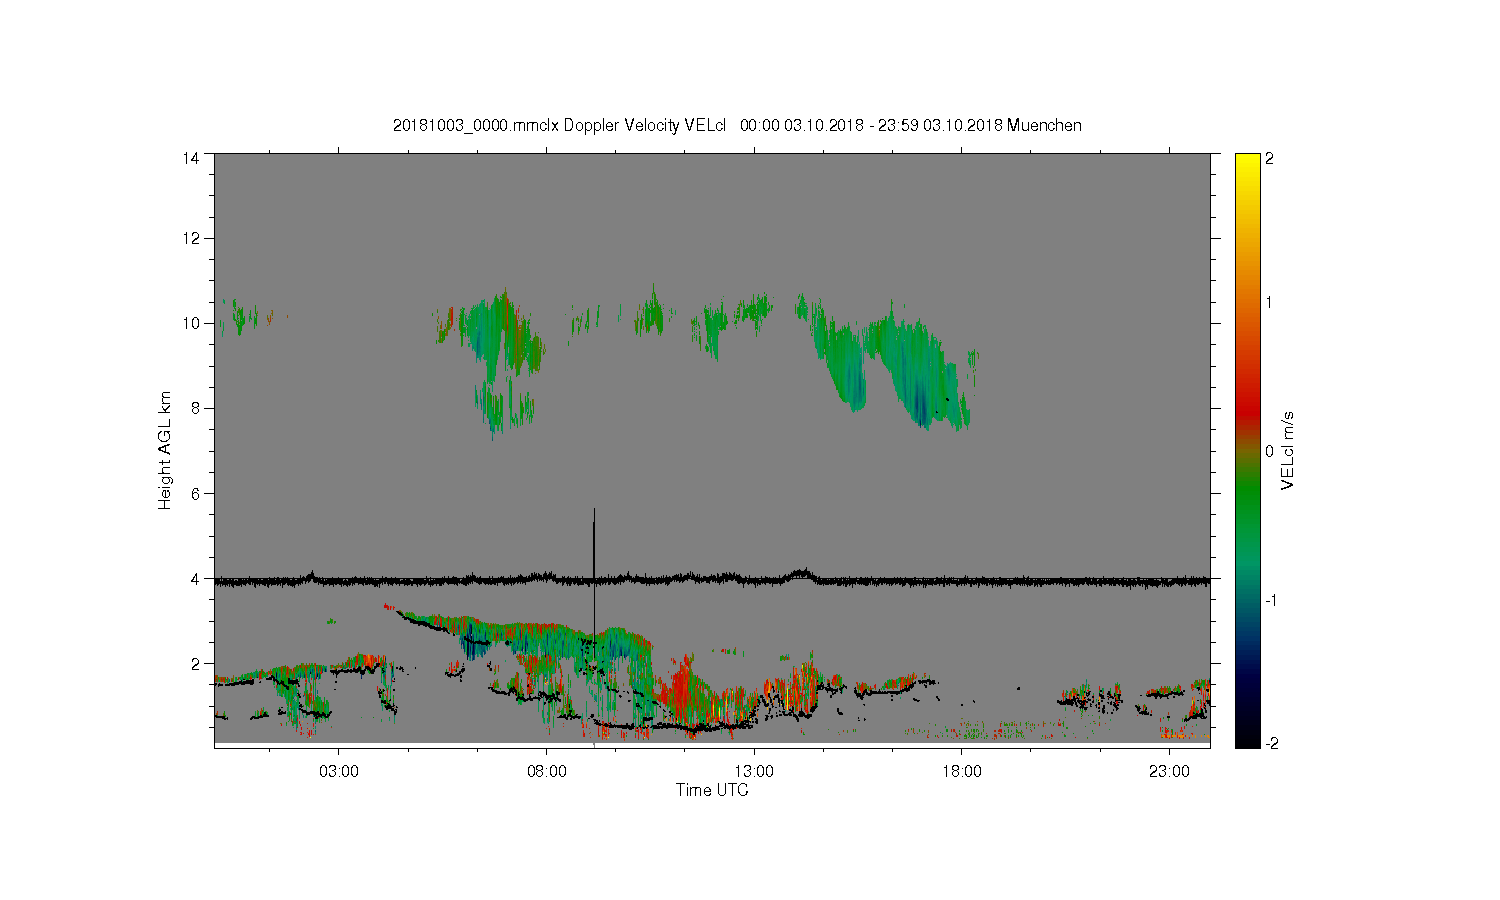Click the 'Height AGL km' y-axis label

pos(165,450)
